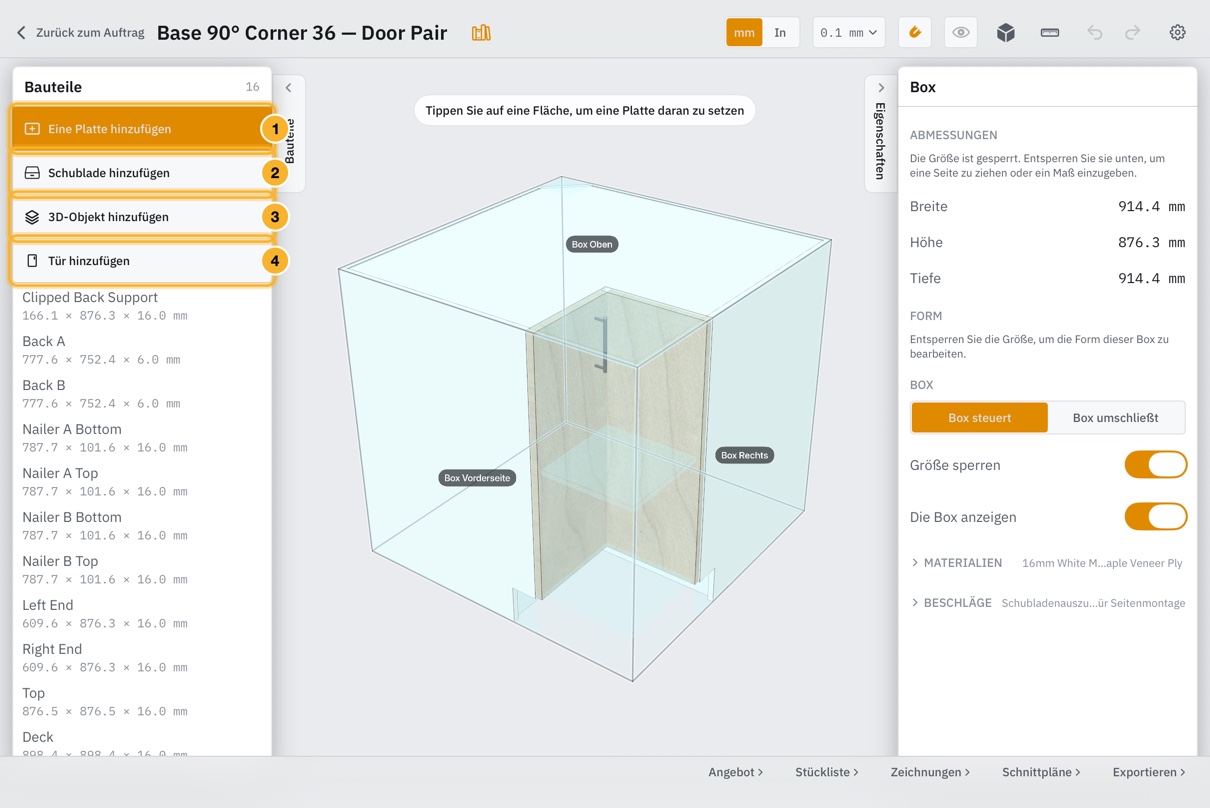Viewport: 1210px width, 808px height.
Task: Expand the BESCHLÄGE section
Action: point(1048,603)
